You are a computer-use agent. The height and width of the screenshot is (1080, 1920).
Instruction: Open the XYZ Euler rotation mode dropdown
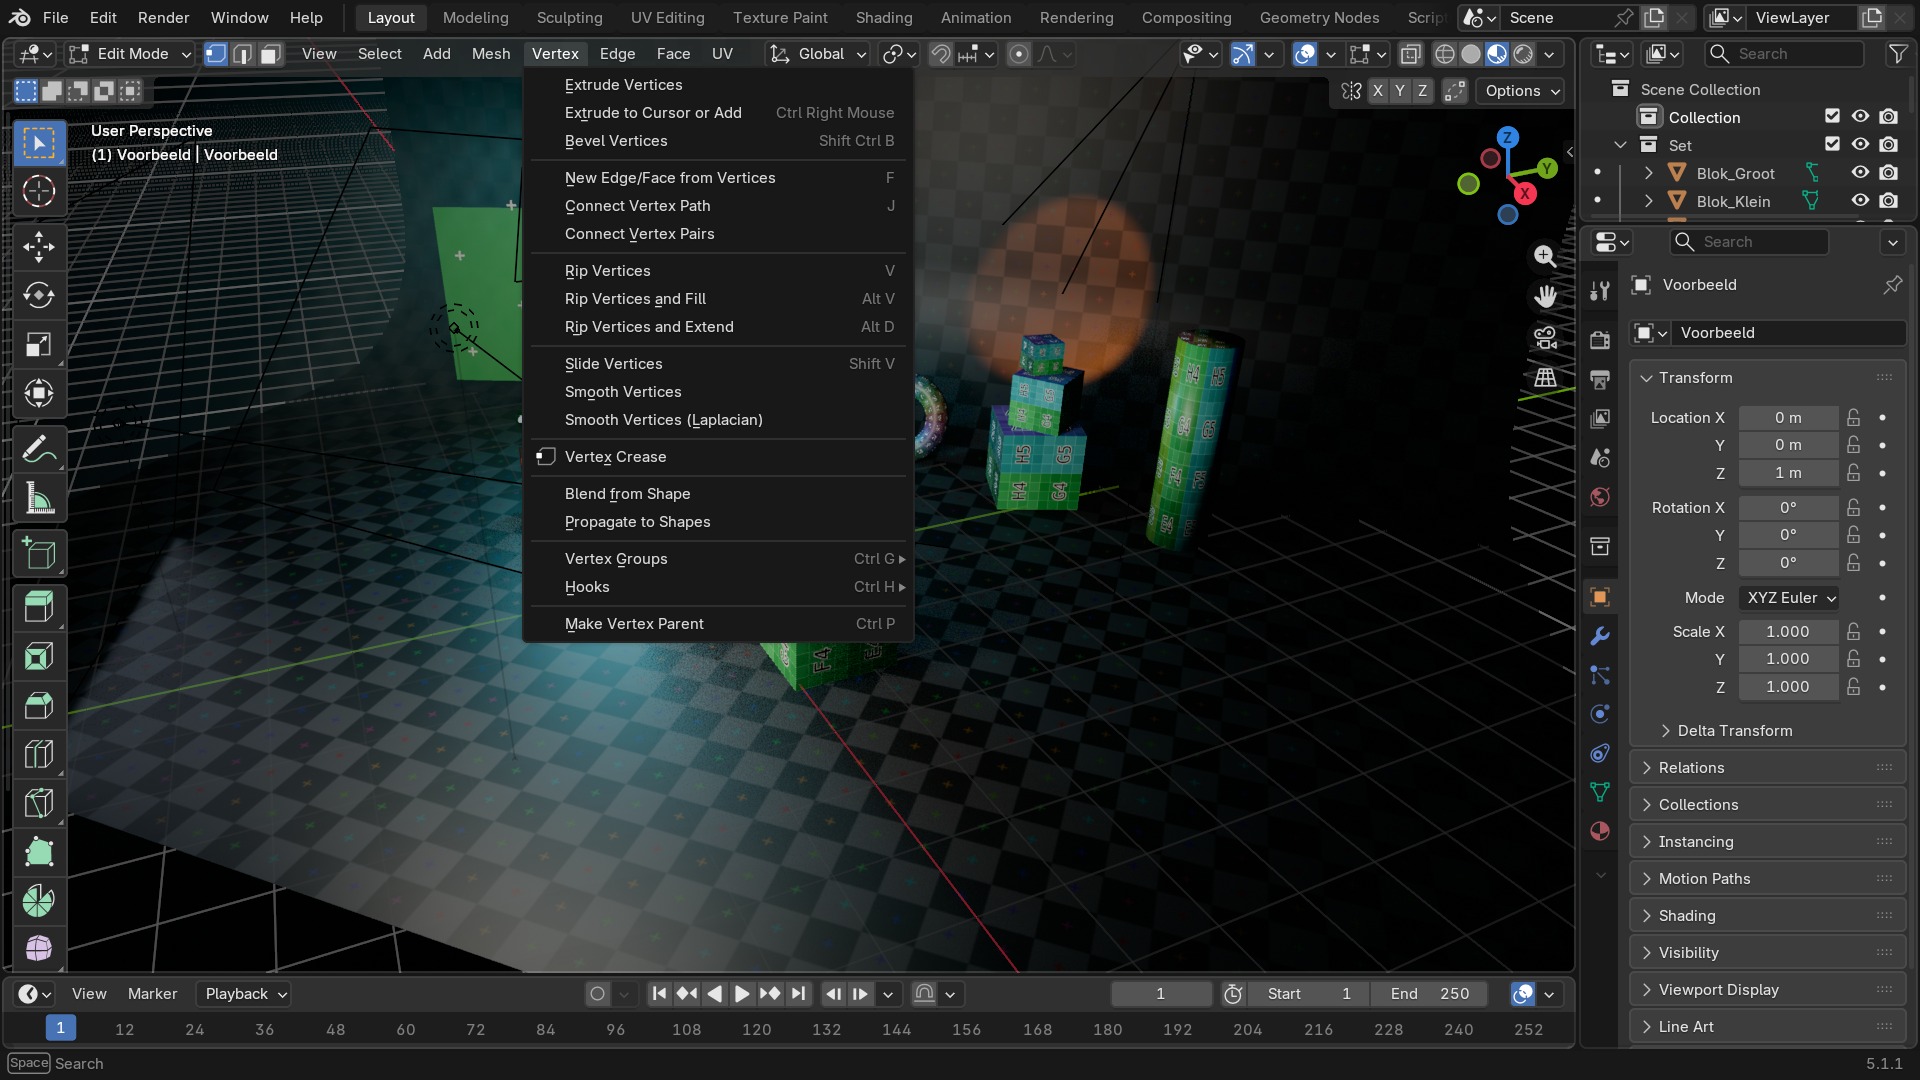[x=1789, y=598]
